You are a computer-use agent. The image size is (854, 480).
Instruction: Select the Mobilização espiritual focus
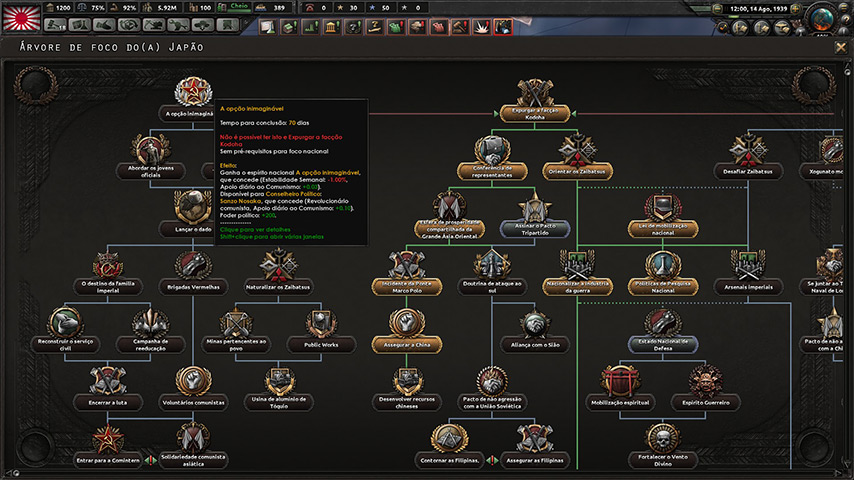[620, 388]
